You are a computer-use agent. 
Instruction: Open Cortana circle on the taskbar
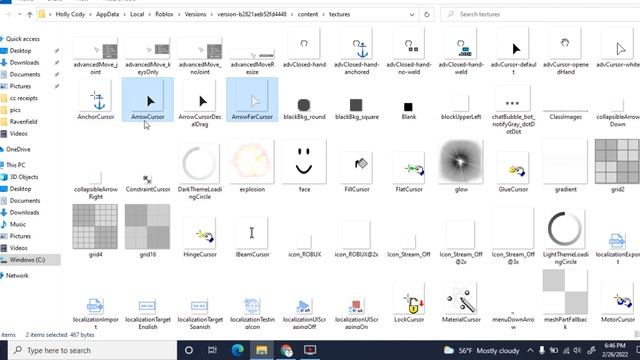(189, 350)
